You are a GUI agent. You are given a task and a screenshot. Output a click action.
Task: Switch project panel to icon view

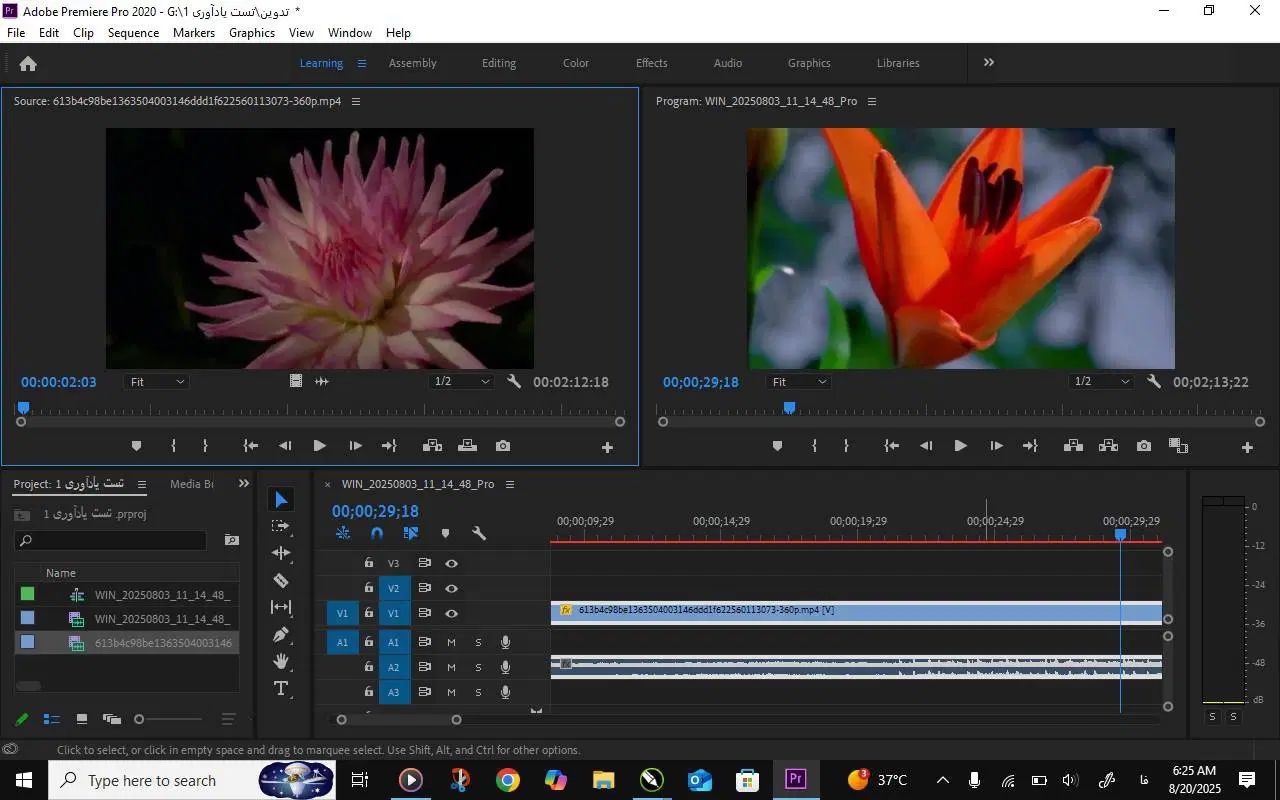point(82,719)
